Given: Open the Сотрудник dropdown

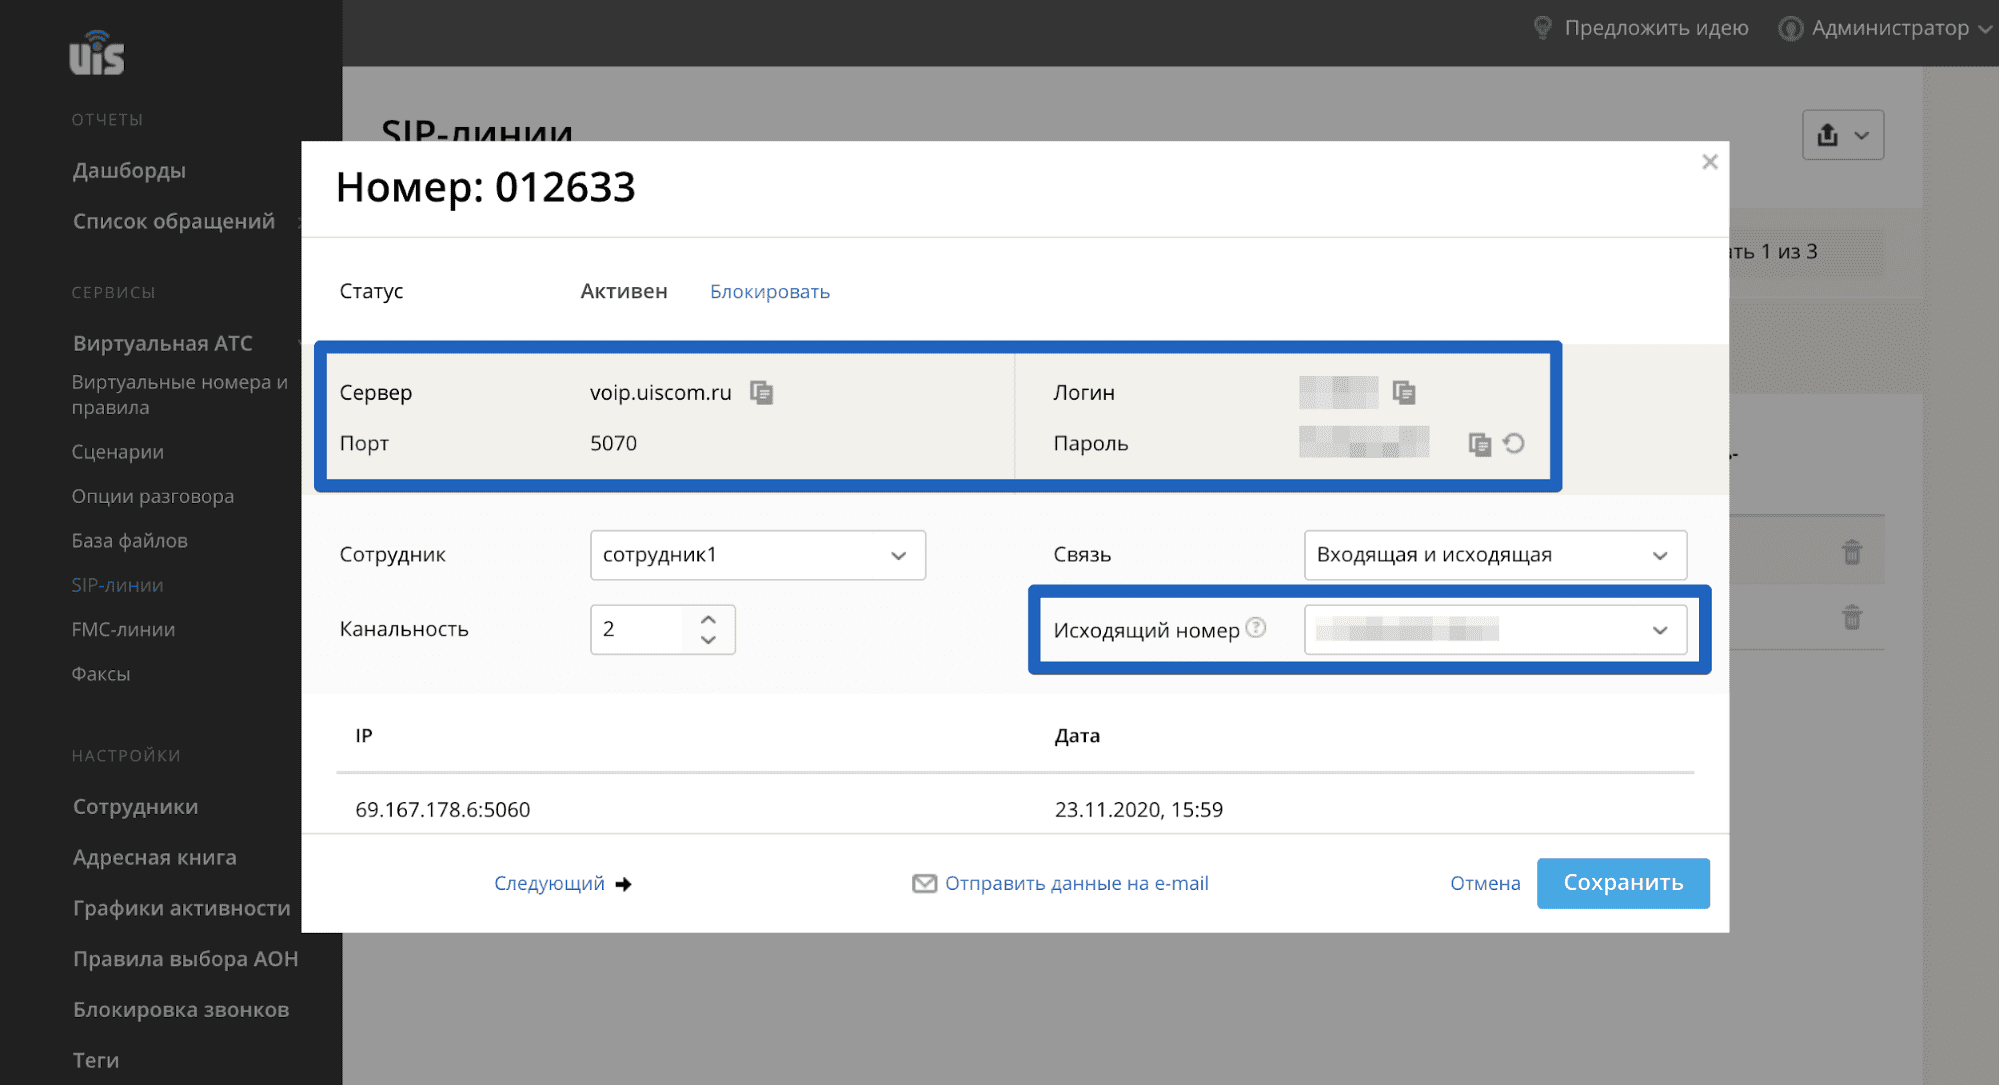Looking at the screenshot, I should (x=757, y=555).
